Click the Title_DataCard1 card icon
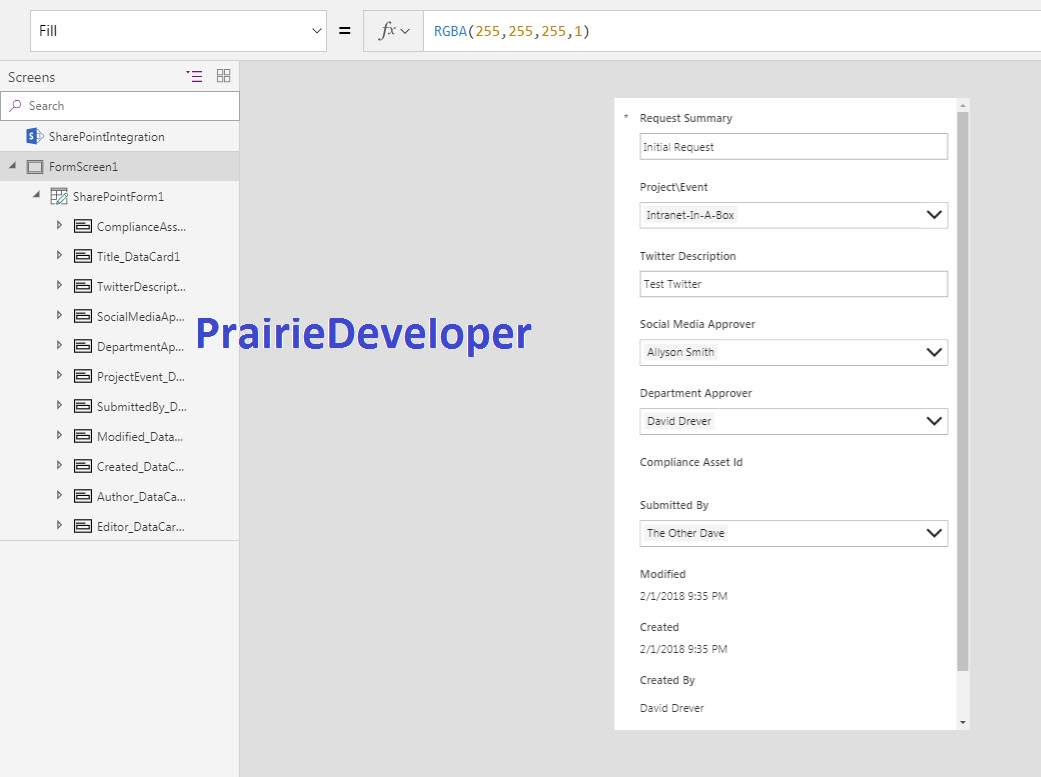The width and height of the screenshot is (1041, 777). click(83, 256)
